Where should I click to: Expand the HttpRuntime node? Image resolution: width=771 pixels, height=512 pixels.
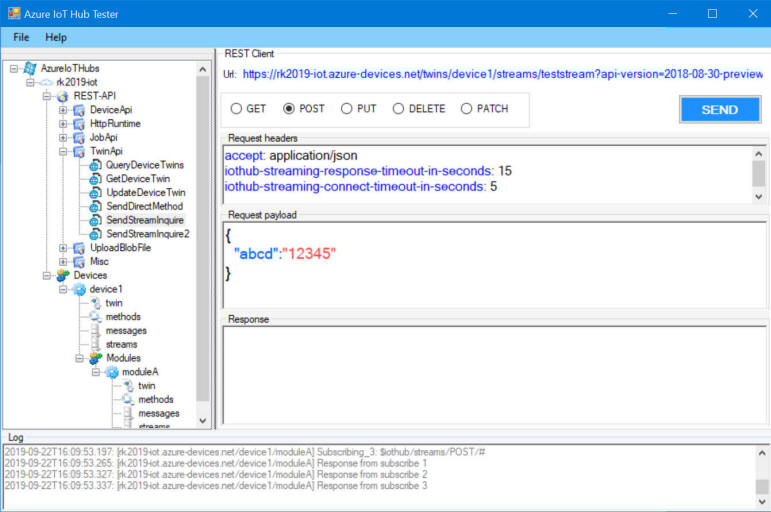click(x=63, y=124)
